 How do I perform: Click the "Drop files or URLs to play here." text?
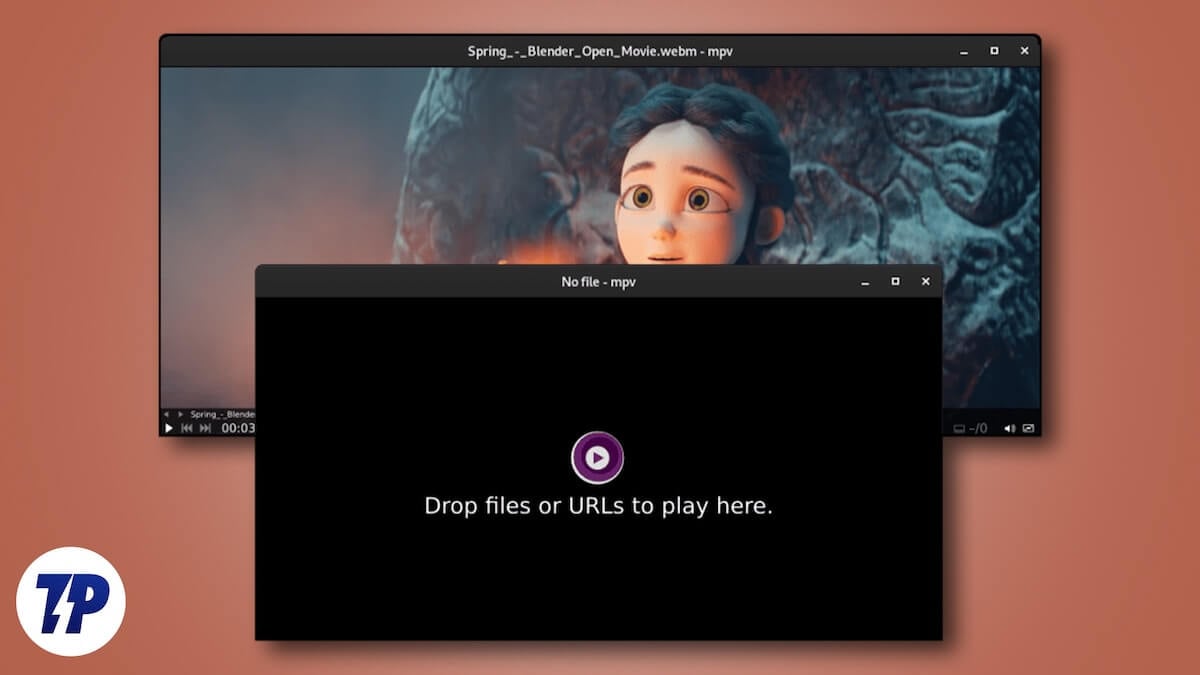pyautogui.click(x=599, y=506)
